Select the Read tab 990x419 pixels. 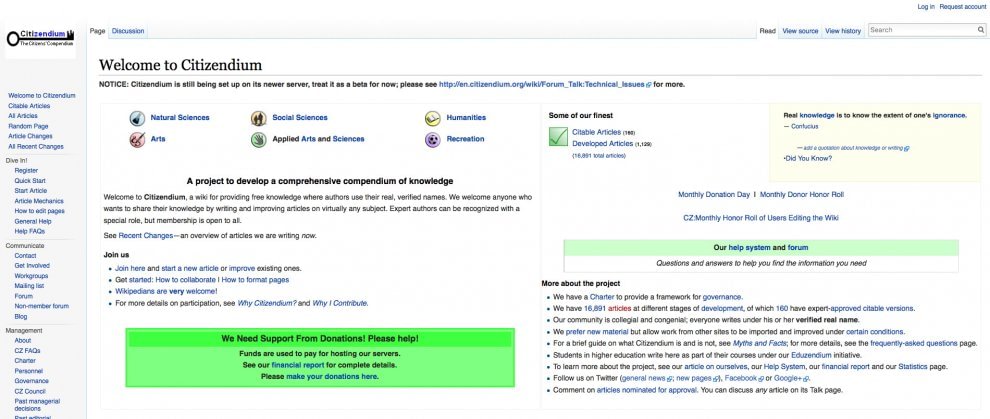(767, 31)
